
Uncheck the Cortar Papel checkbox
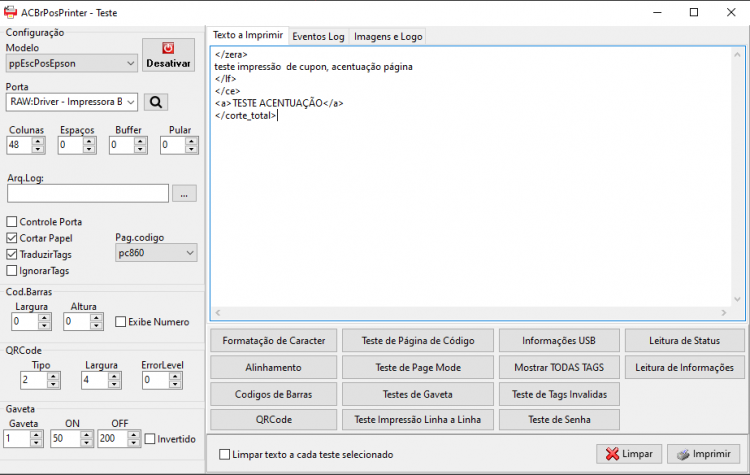(x=12, y=238)
